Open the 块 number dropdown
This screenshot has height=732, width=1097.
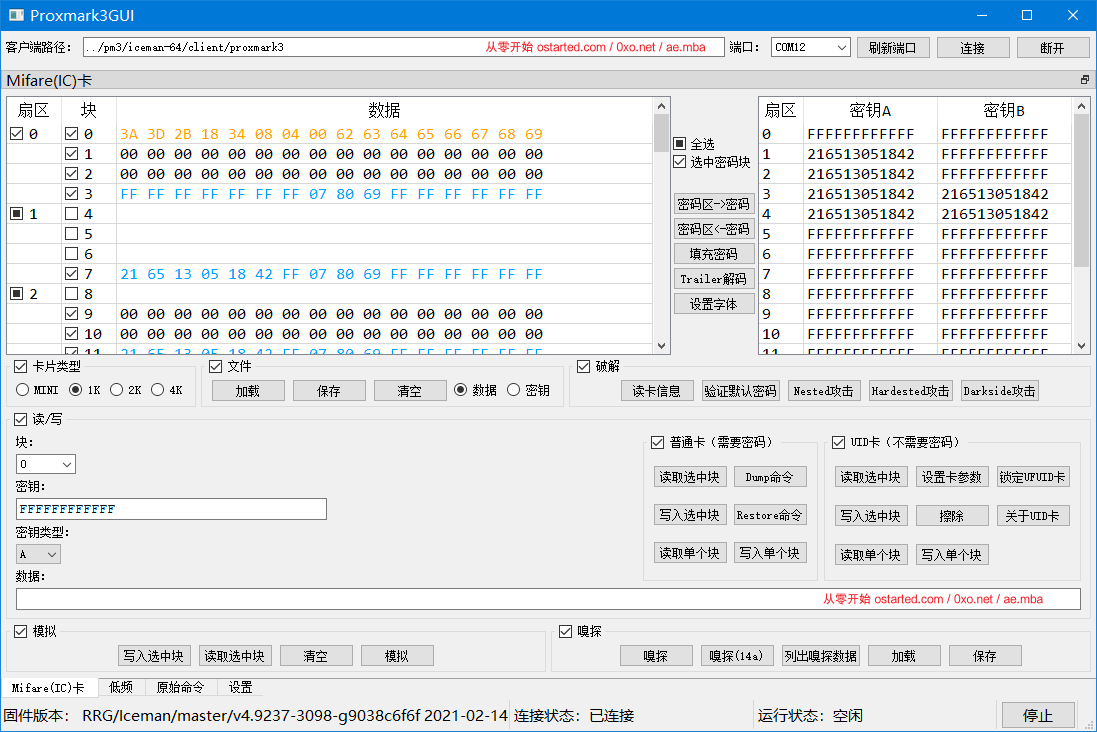45,464
